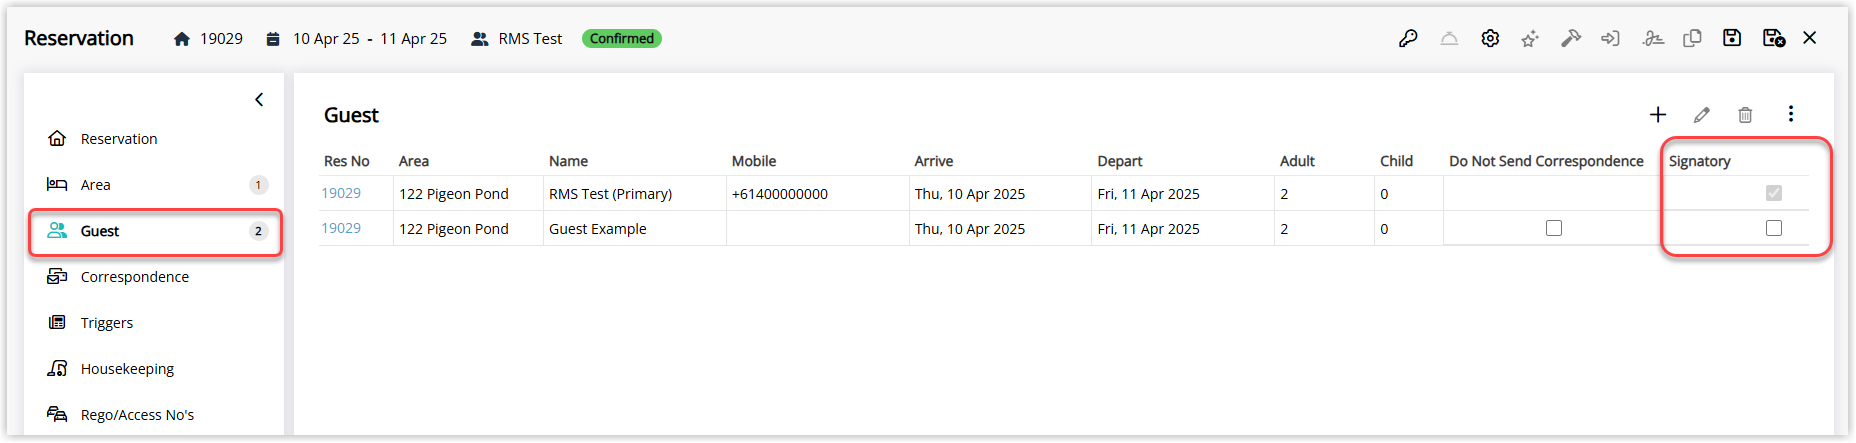Click the hammer maintenance icon

[x=1571, y=38]
